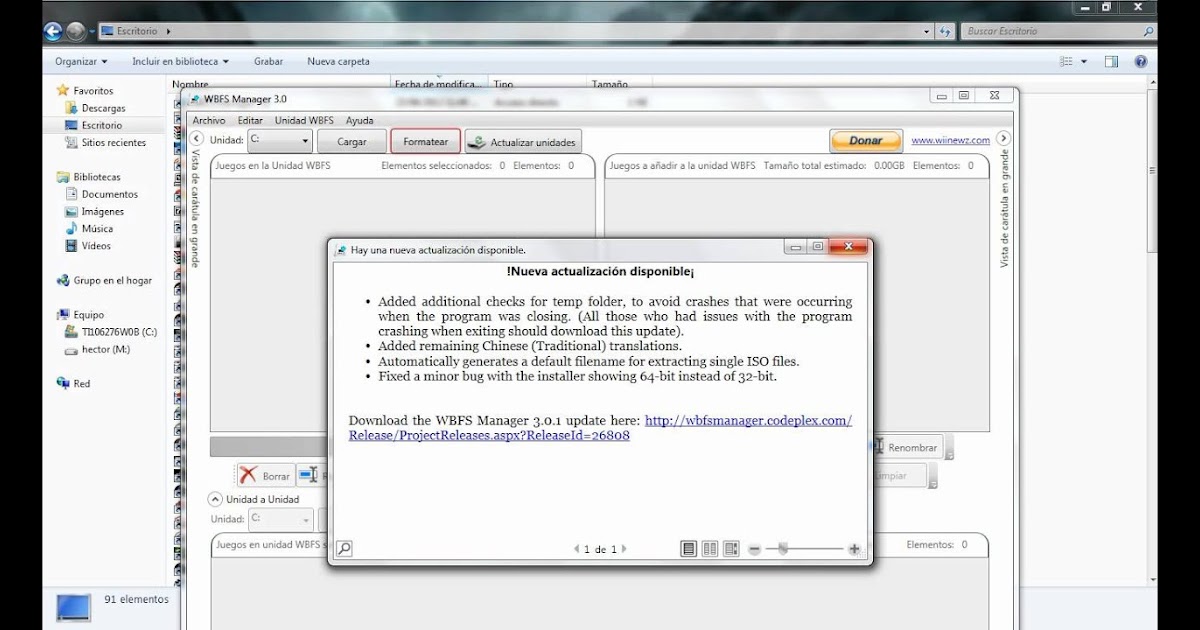Click the zoom in plus button
1200x630 pixels.
pyautogui.click(x=854, y=549)
